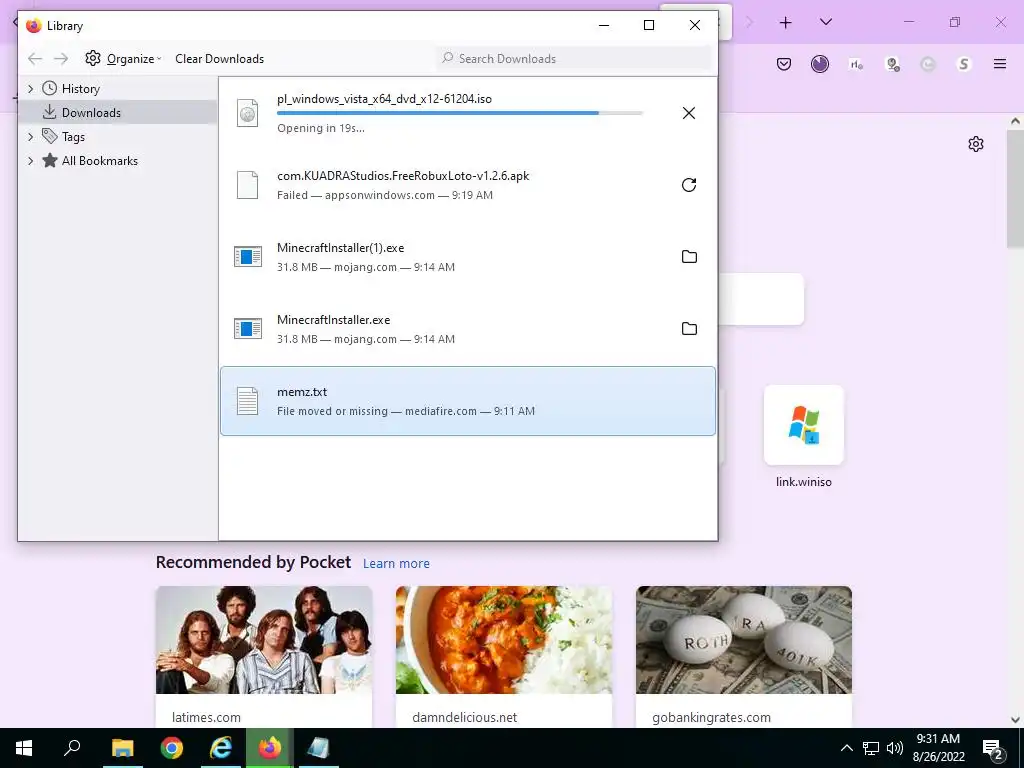This screenshot has width=1024, height=768.
Task: Launch Google Chrome from the taskbar
Action: (172, 748)
